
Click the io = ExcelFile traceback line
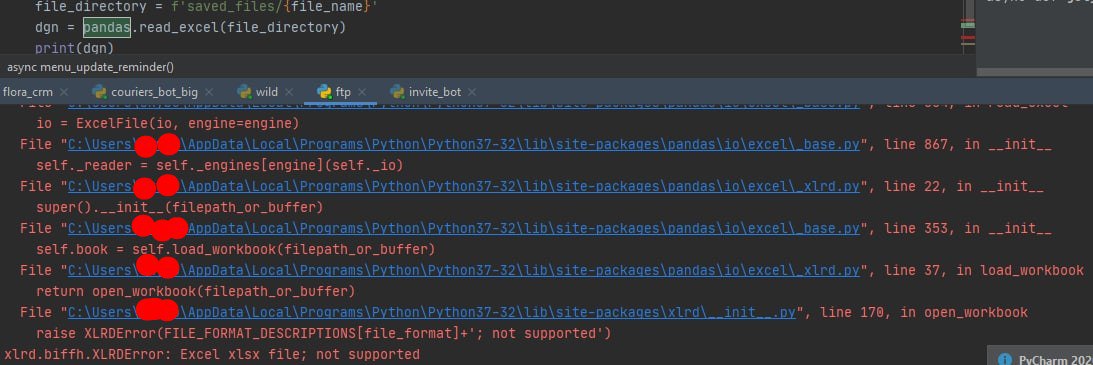click(x=167, y=124)
